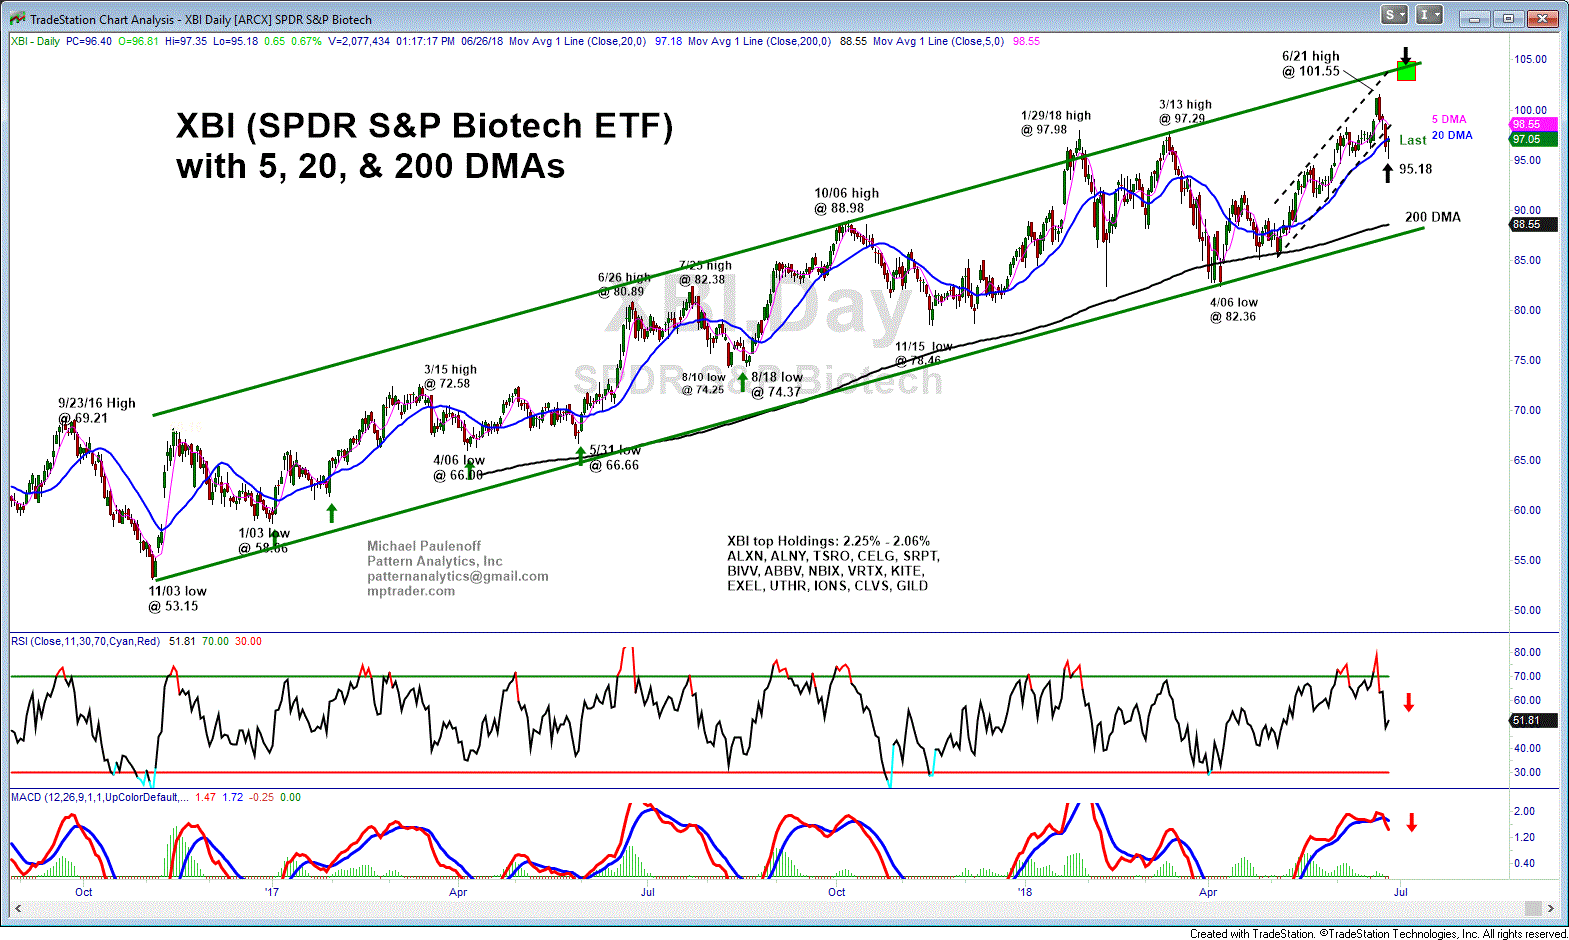Click the 50.00 price axis label
Viewport: 1569px width, 940px height.
click(x=1527, y=610)
